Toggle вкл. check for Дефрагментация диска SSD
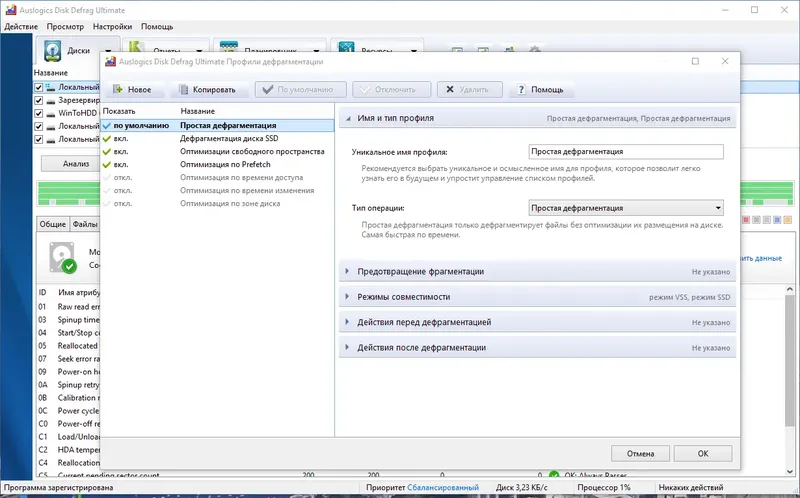This screenshot has height=498, width=800. 107,139
